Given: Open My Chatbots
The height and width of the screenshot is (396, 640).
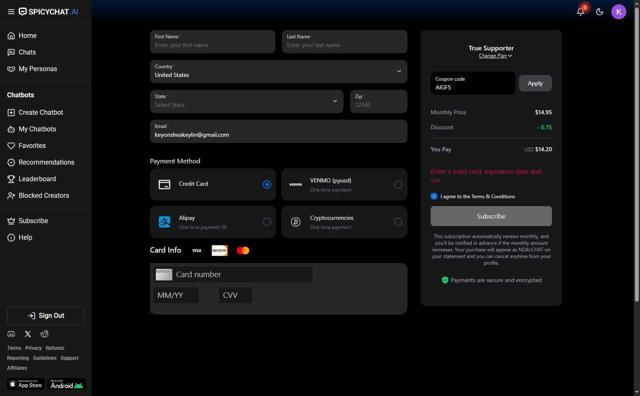Looking at the screenshot, I should point(32,129).
